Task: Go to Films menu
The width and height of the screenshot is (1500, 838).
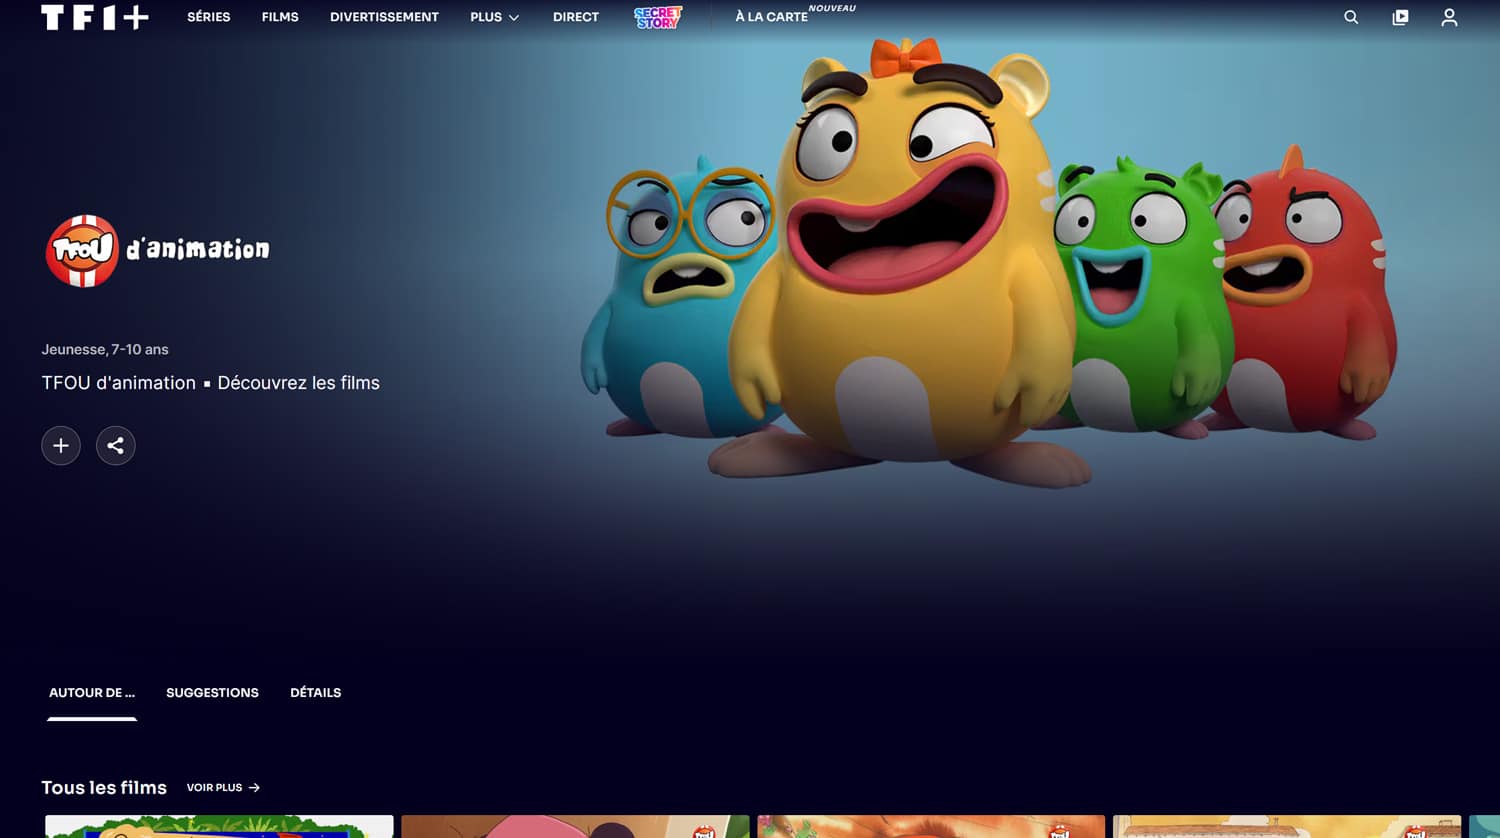Action: (x=280, y=17)
